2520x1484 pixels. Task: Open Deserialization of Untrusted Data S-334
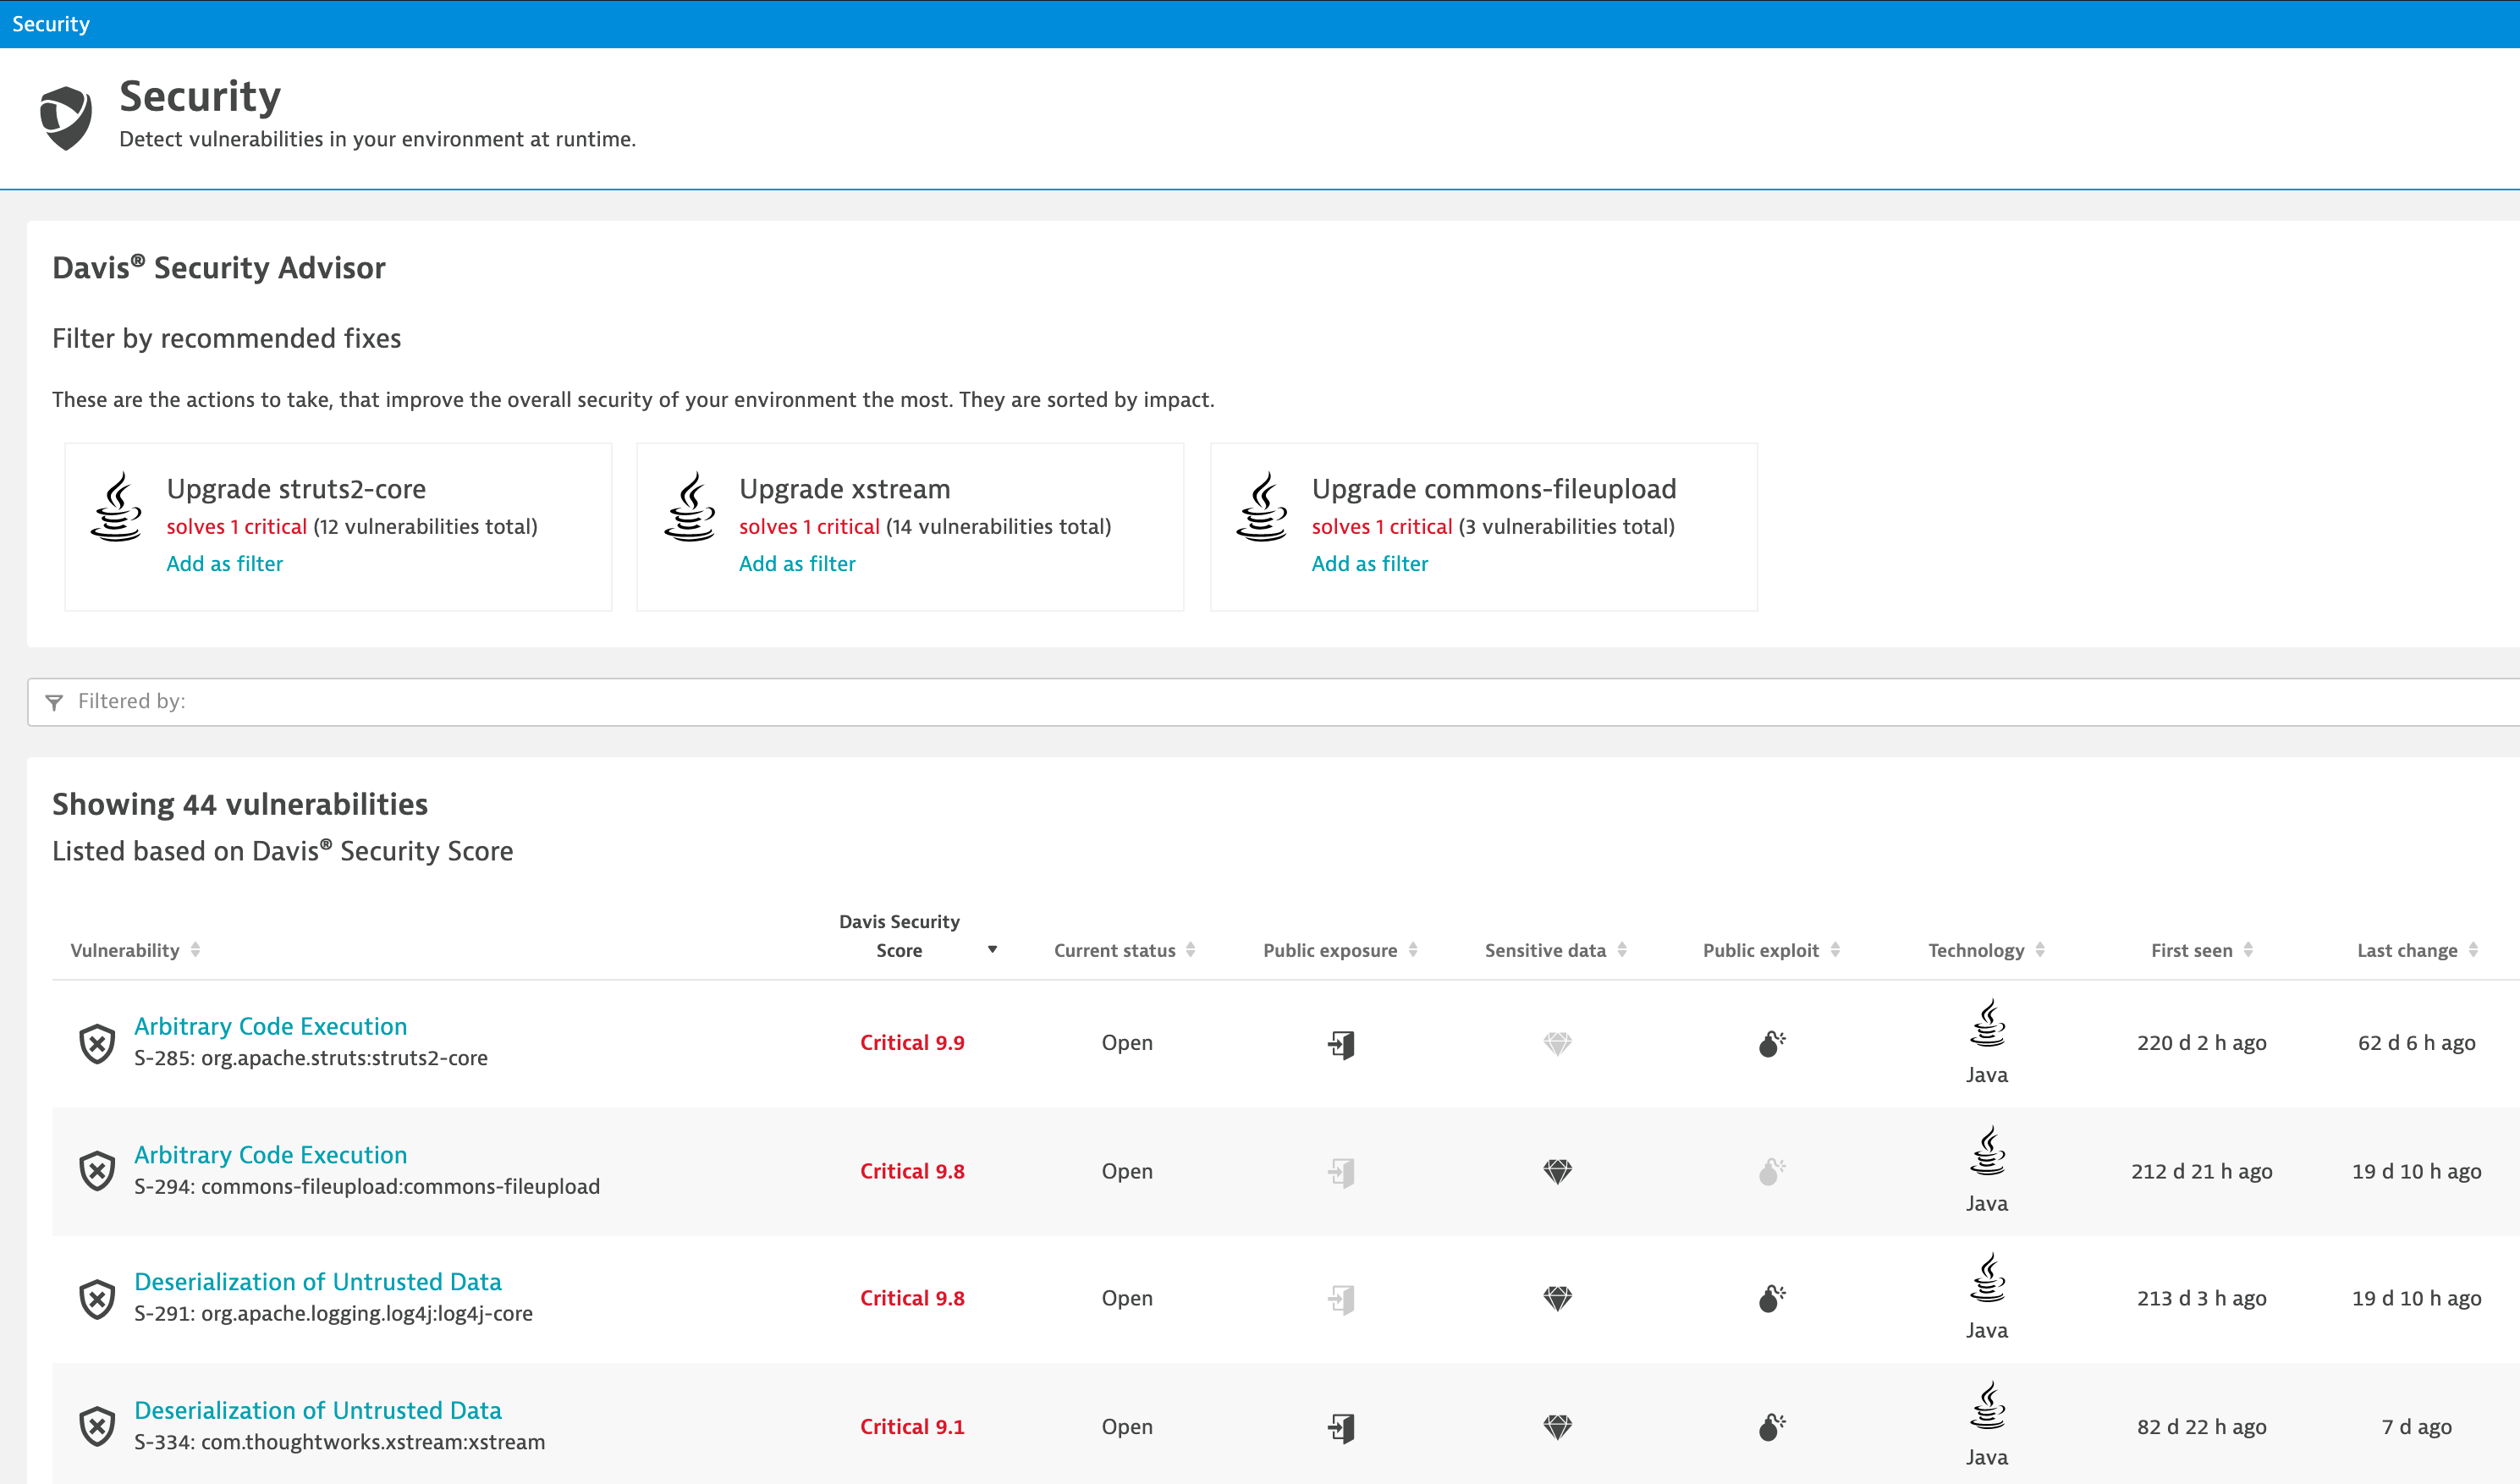tap(318, 1410)
